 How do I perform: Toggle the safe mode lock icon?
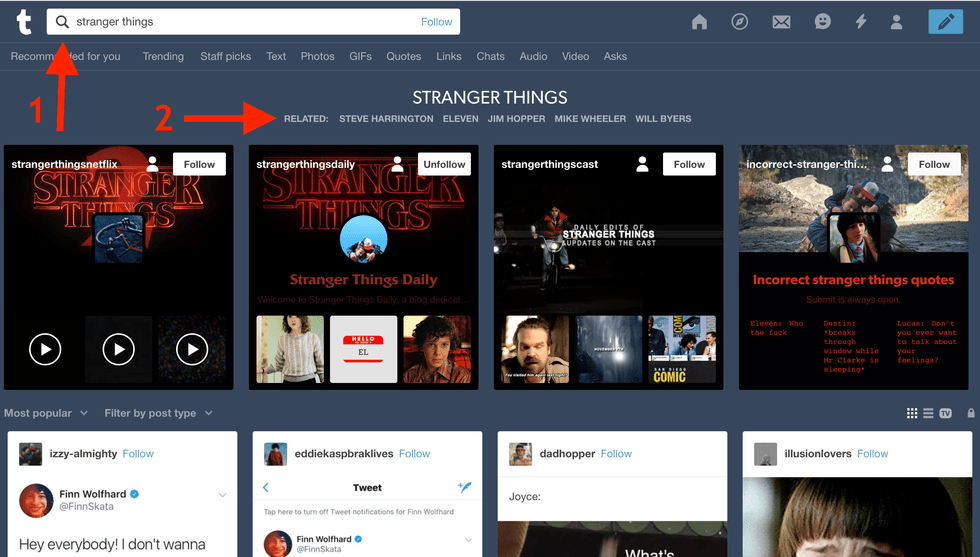(970, 413)
